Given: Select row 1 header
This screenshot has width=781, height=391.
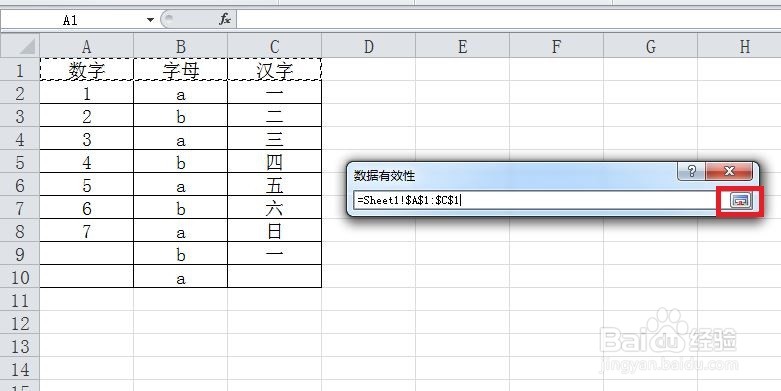Looking at the screenshot, I should 20,70.
